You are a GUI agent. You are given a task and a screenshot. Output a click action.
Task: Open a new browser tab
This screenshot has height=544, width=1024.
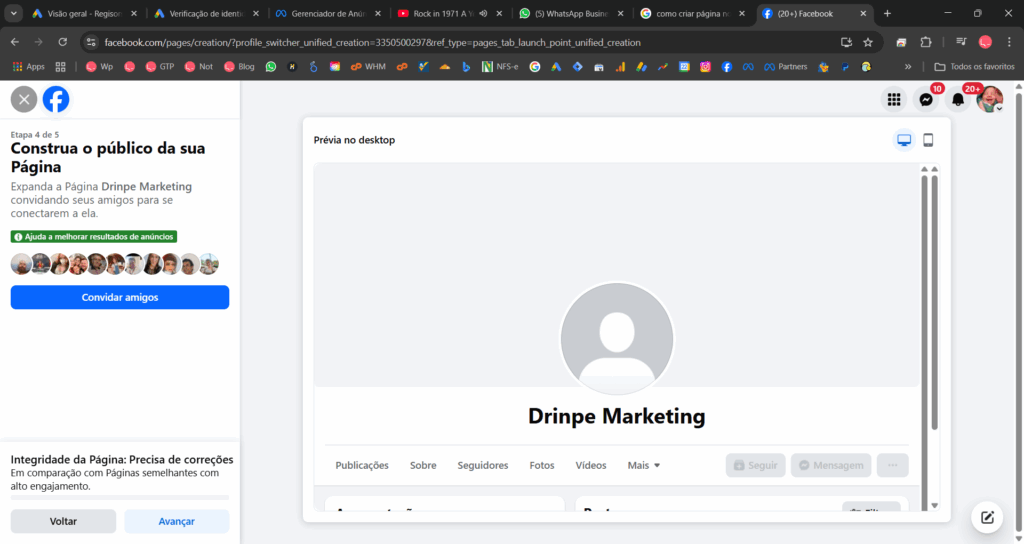pyautogui.click(x=887, y=13)
